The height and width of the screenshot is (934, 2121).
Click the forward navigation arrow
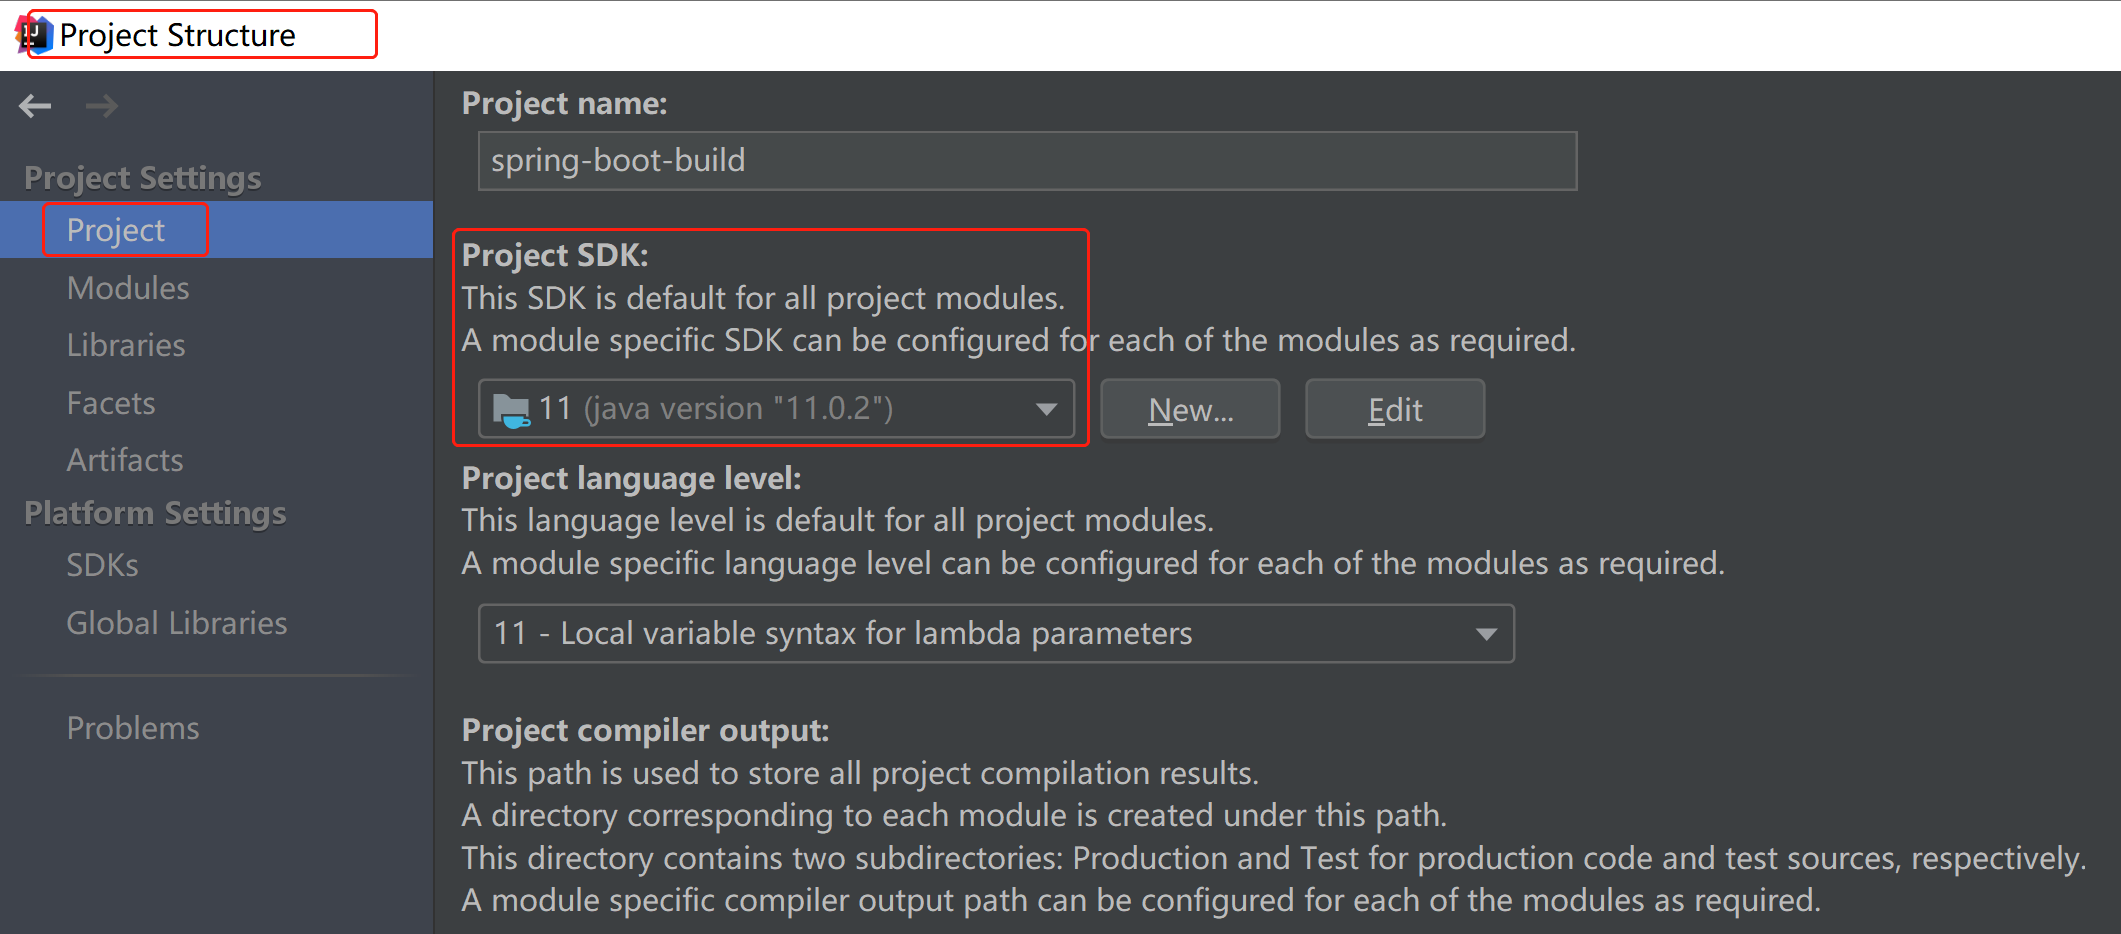[100, 105]
